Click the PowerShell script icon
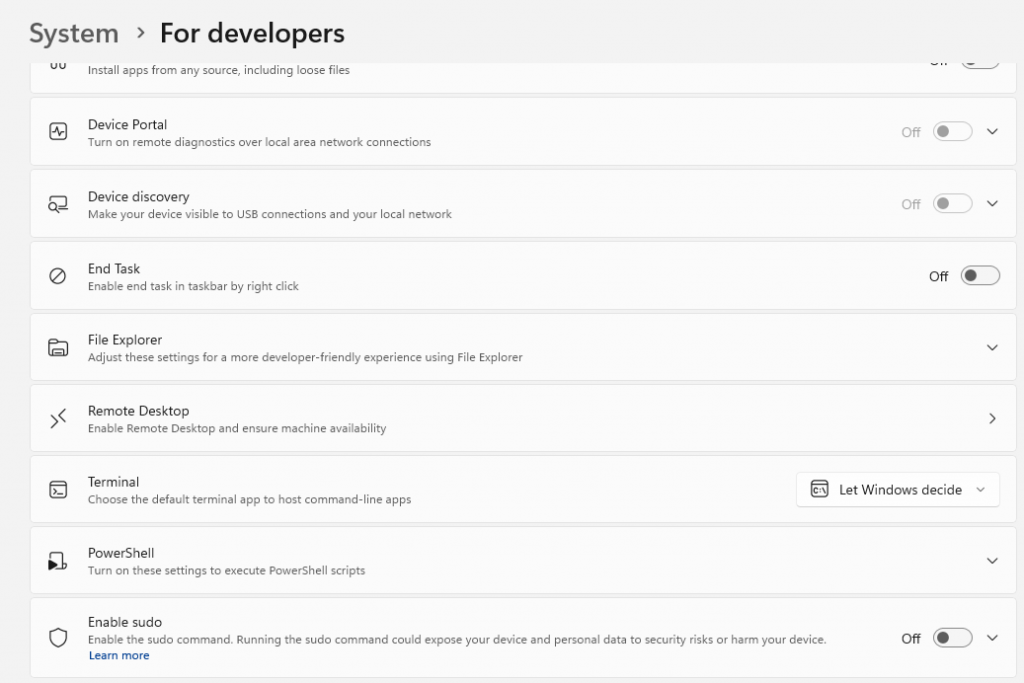 tap(58, 561)
